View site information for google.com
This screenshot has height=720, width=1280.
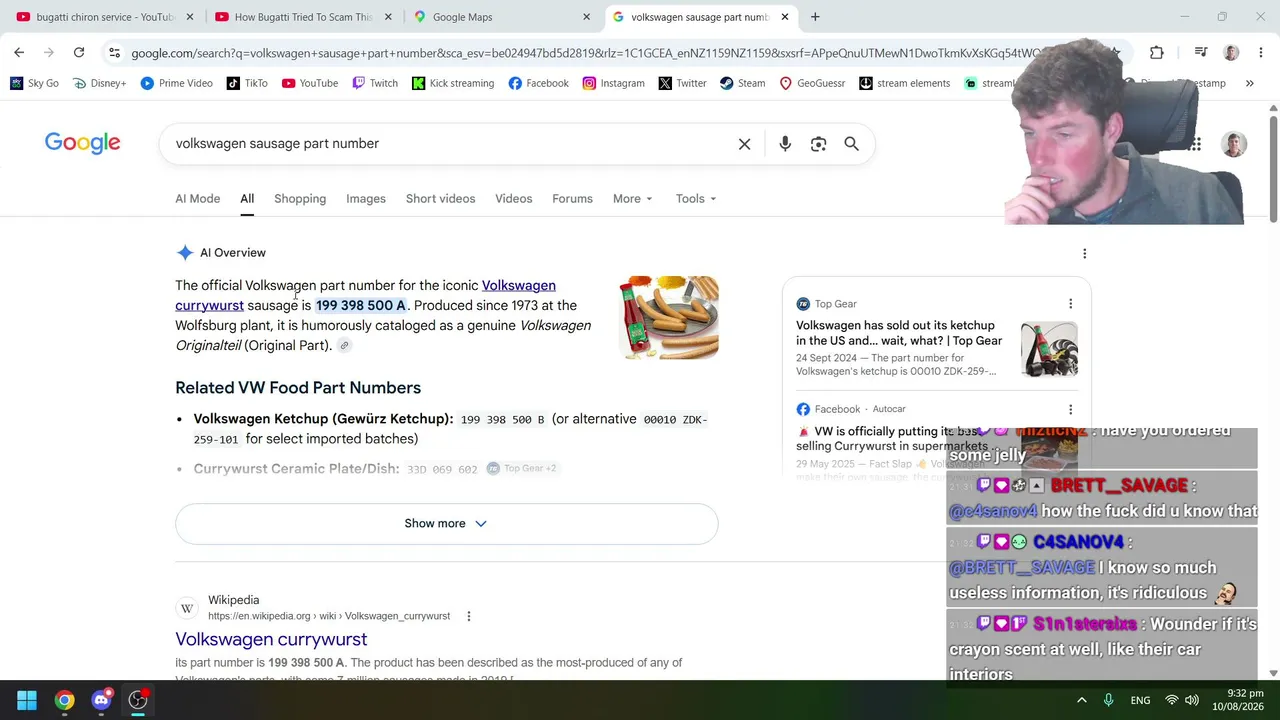[x=114, y=53]
